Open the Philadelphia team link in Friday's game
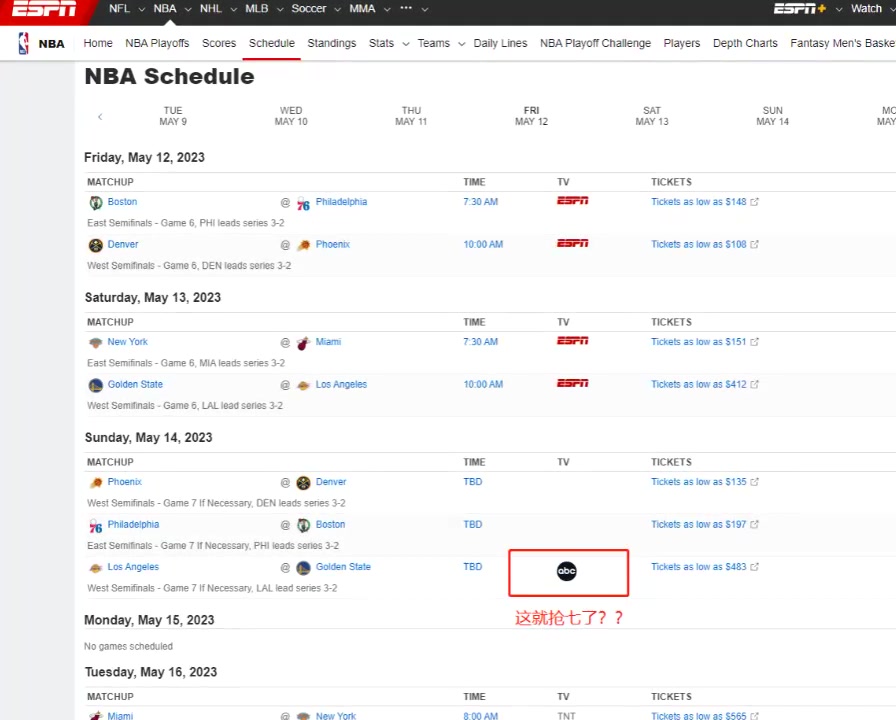This screenshot has width=896, height=720. coord(341,202)
